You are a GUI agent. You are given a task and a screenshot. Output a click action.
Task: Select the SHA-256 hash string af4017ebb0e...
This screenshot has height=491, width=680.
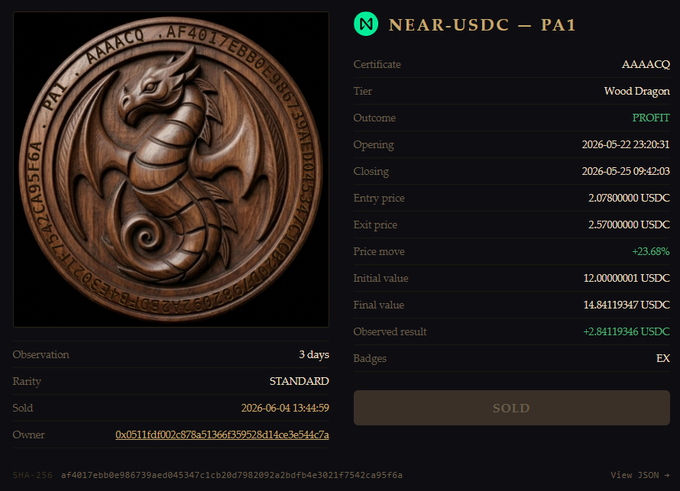tap(232, 475)
